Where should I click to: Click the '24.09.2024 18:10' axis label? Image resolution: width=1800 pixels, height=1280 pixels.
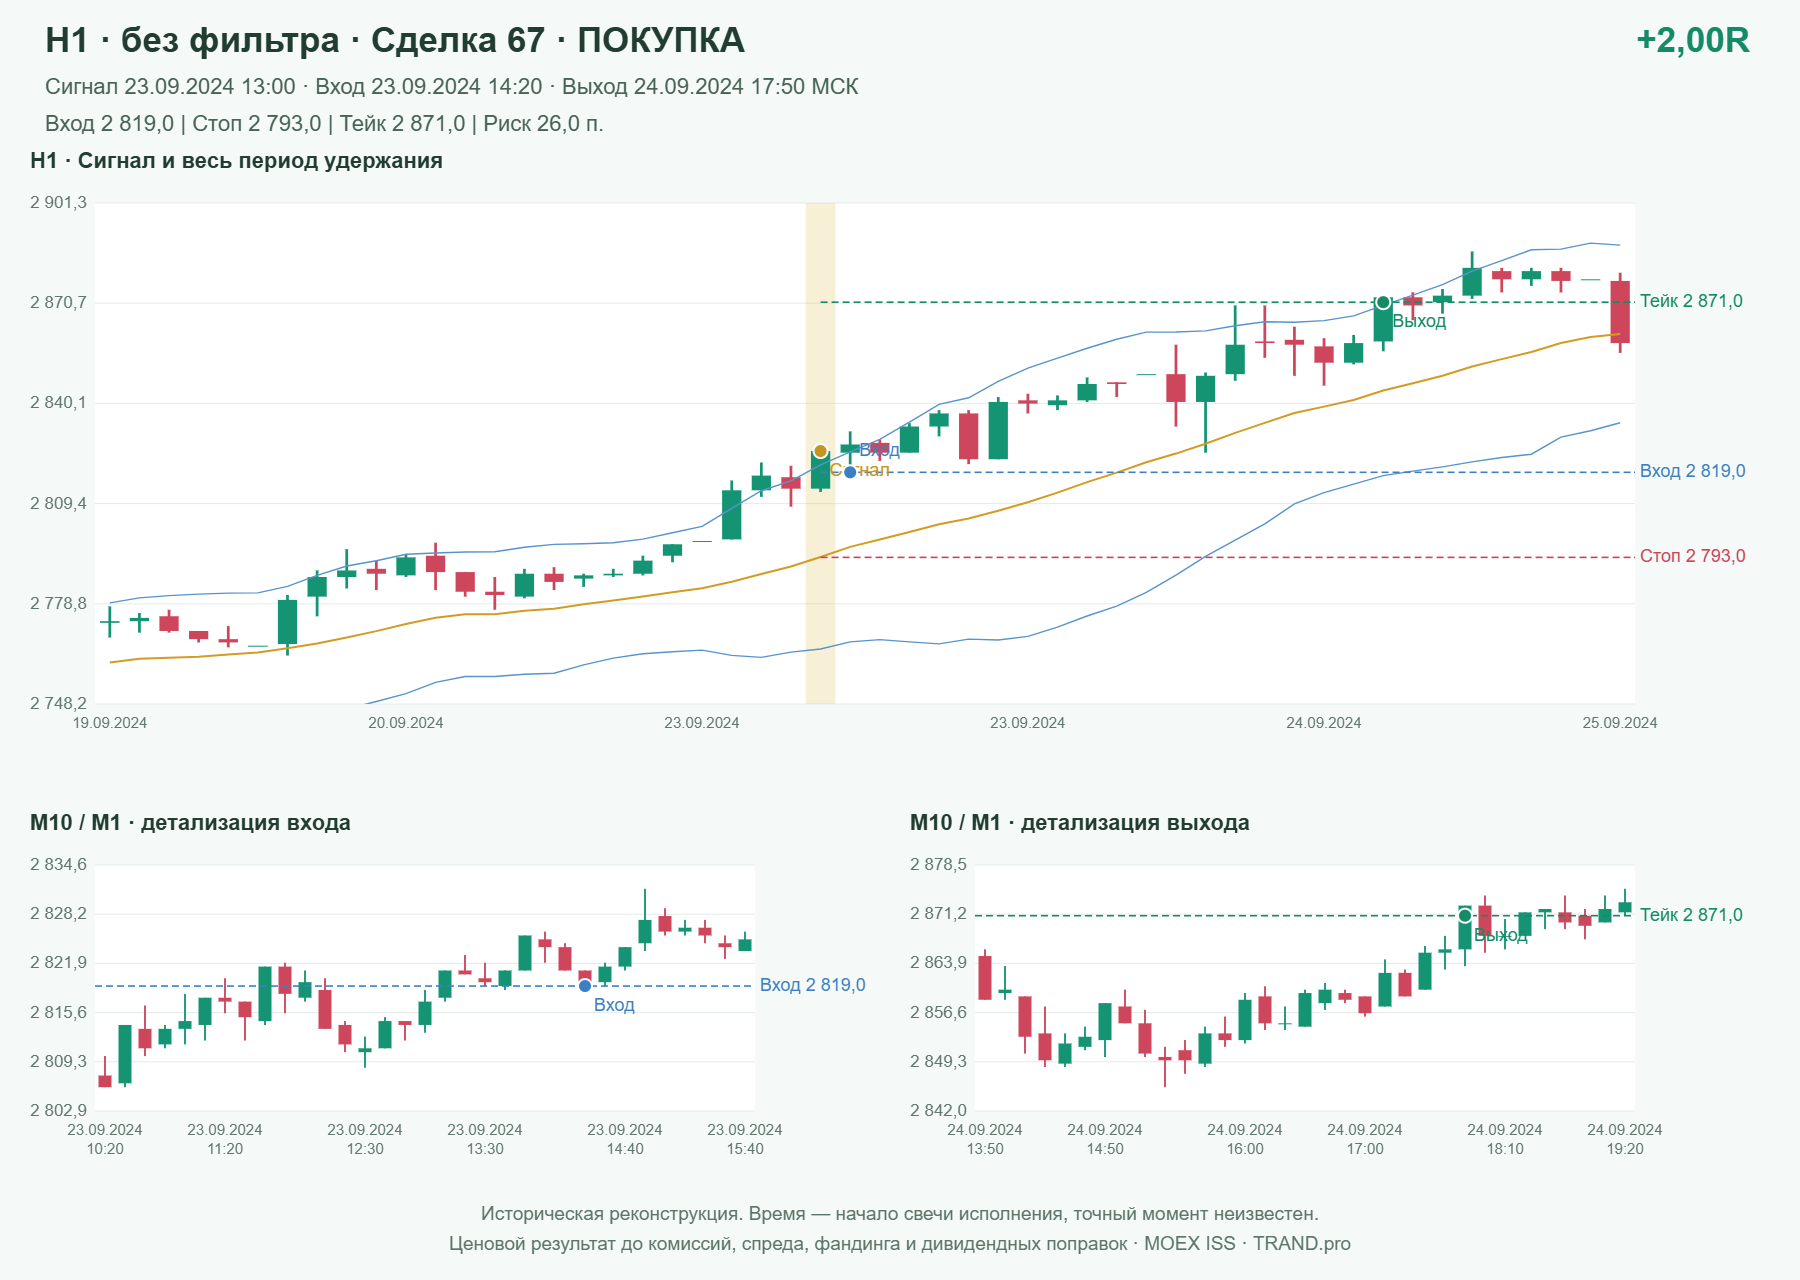pos(1505,1139)
